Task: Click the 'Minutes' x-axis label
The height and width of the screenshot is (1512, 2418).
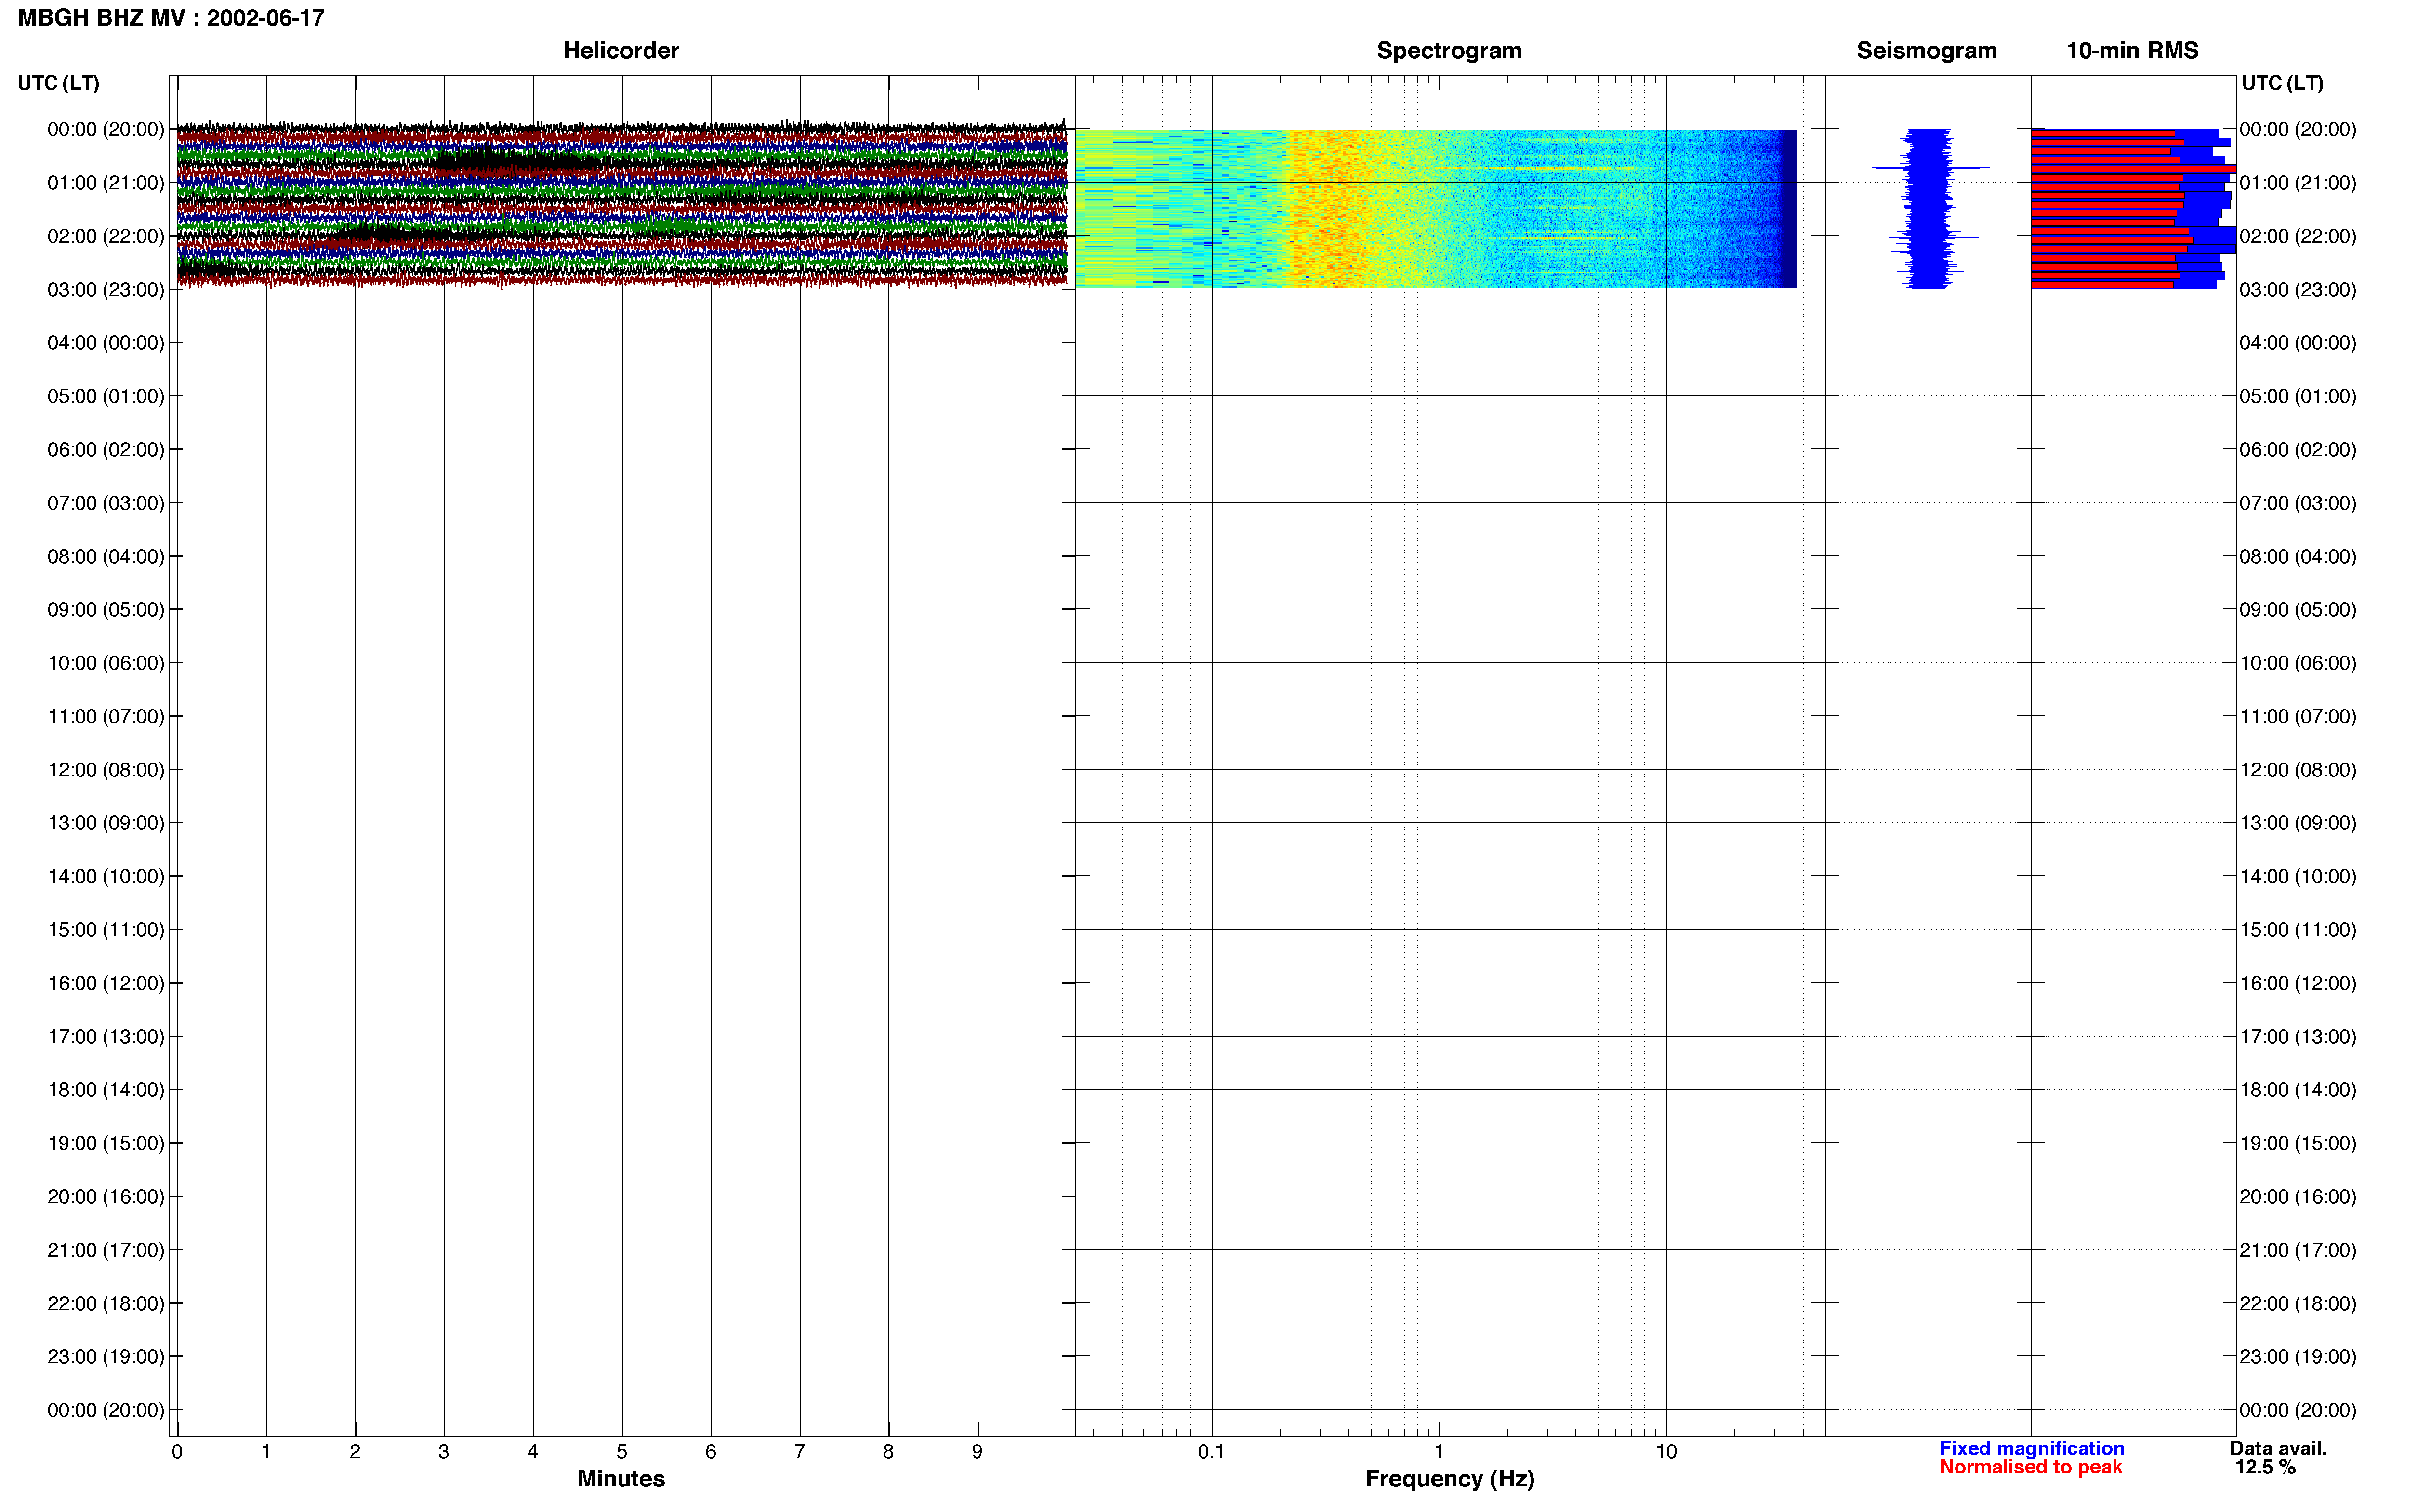Action: coord(621,1479)
